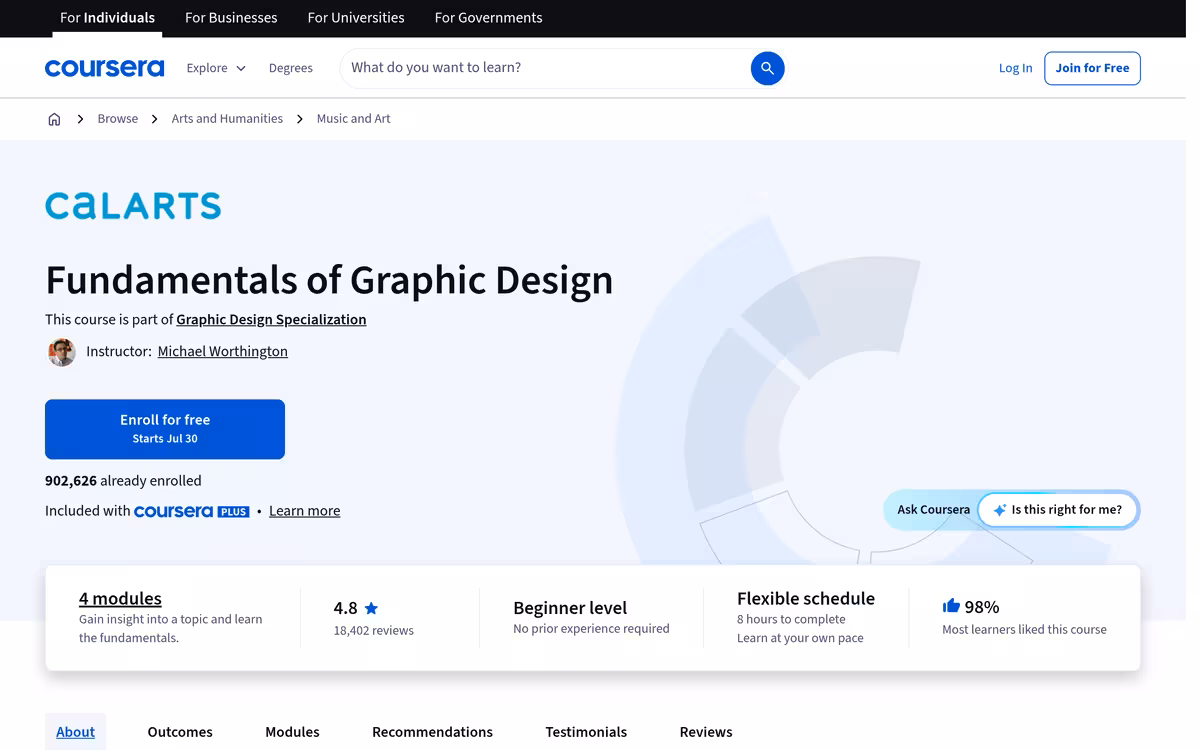Click the Log In link
The height and width of the screenshot is (750, 1200).
click(1015, 68)
